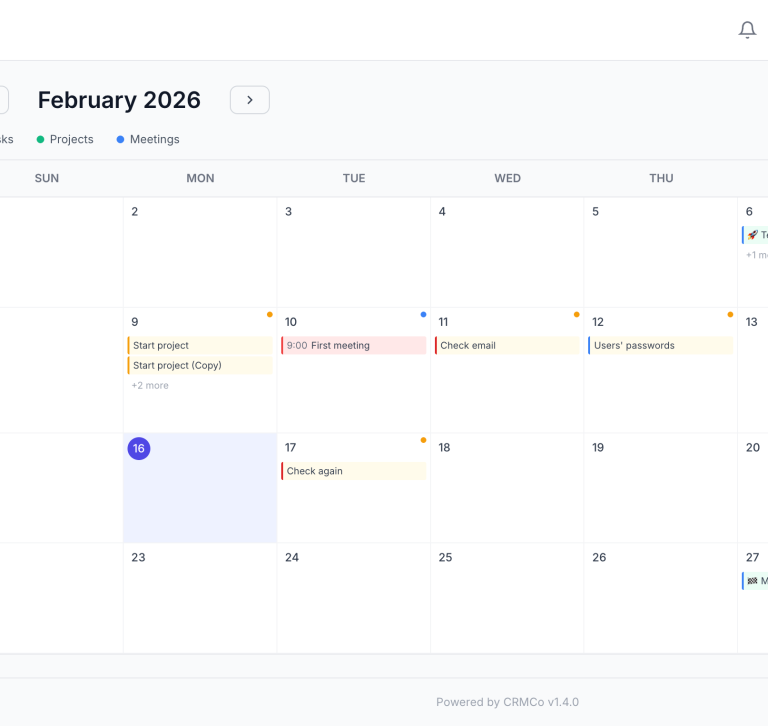This screenshot has width=768, height=726.
Task: Expand '+2 more' events on February 9
Action: point(150,385)
